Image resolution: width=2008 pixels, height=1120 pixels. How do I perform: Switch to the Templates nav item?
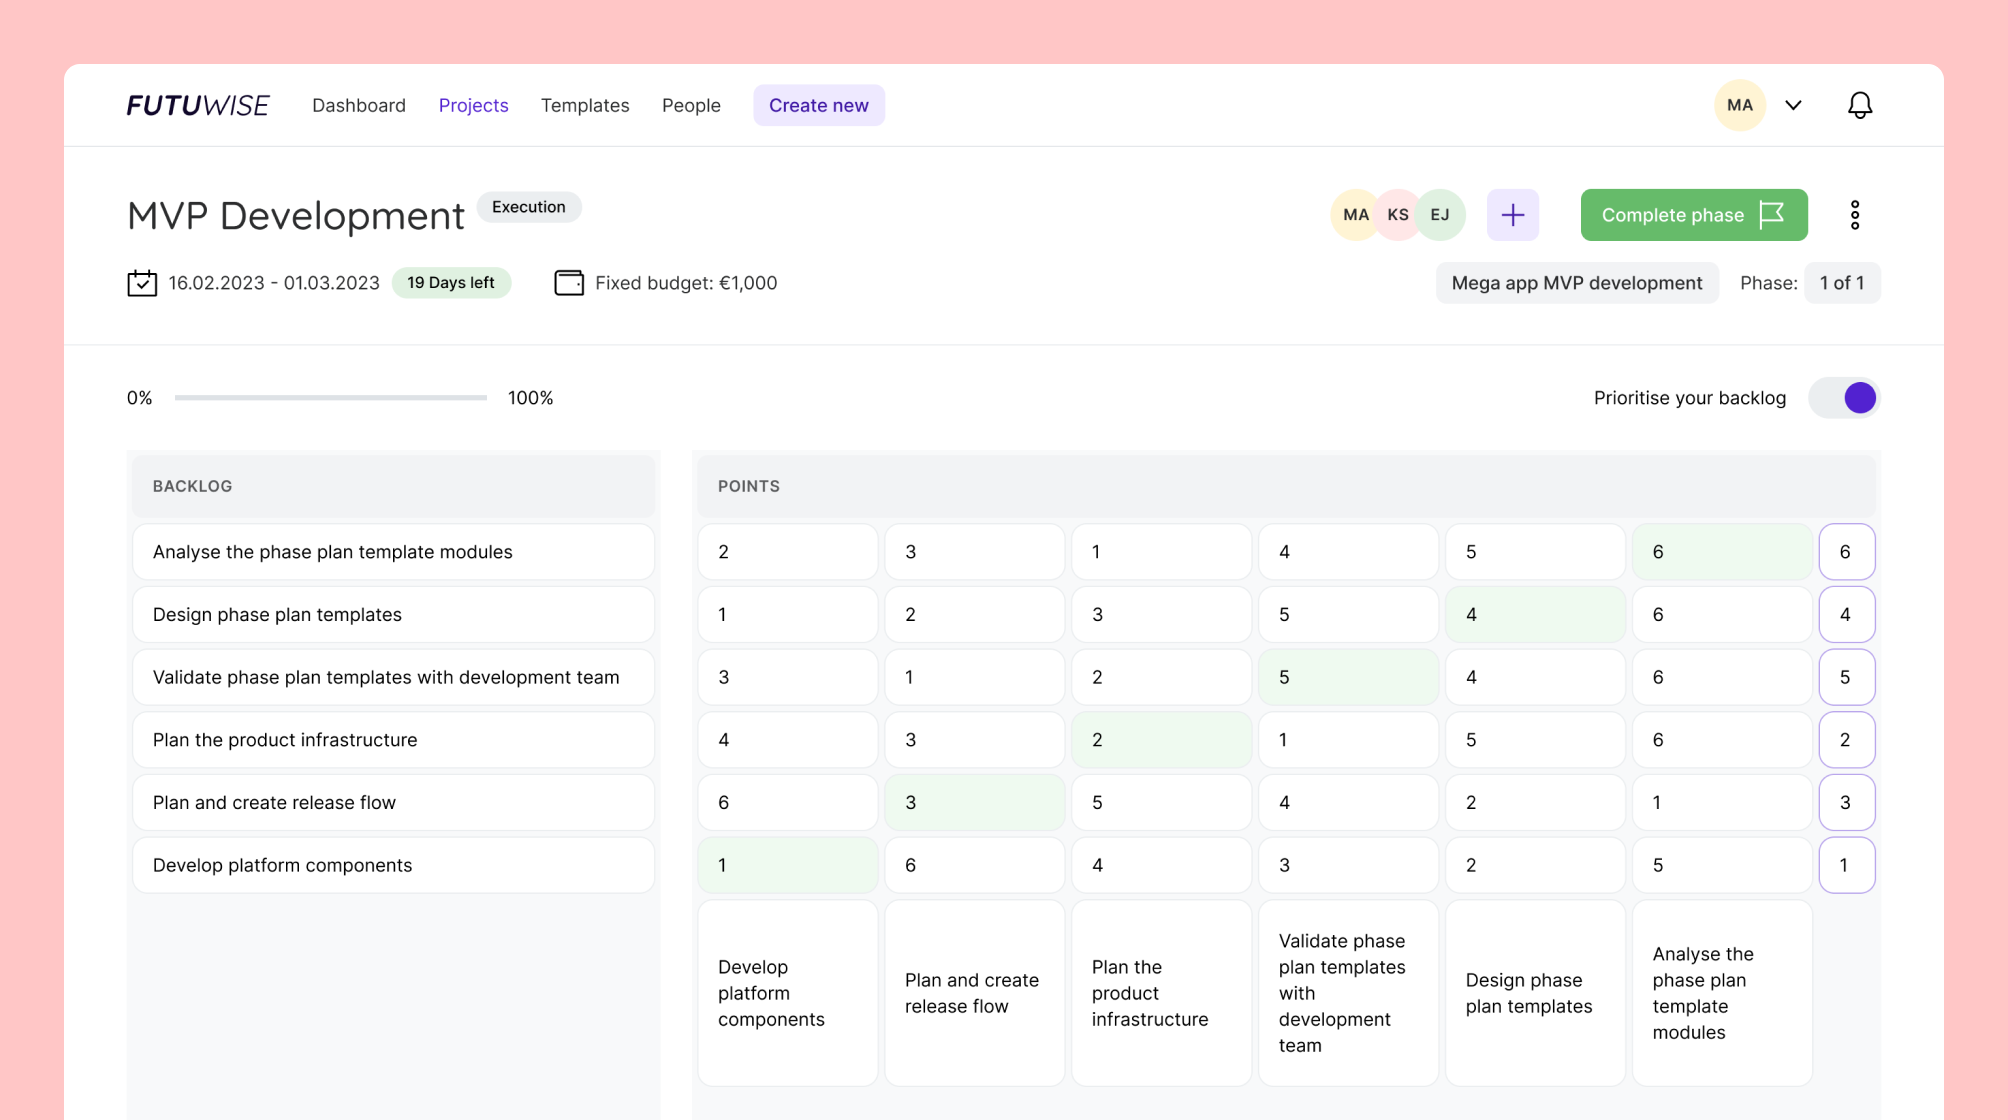584,105
